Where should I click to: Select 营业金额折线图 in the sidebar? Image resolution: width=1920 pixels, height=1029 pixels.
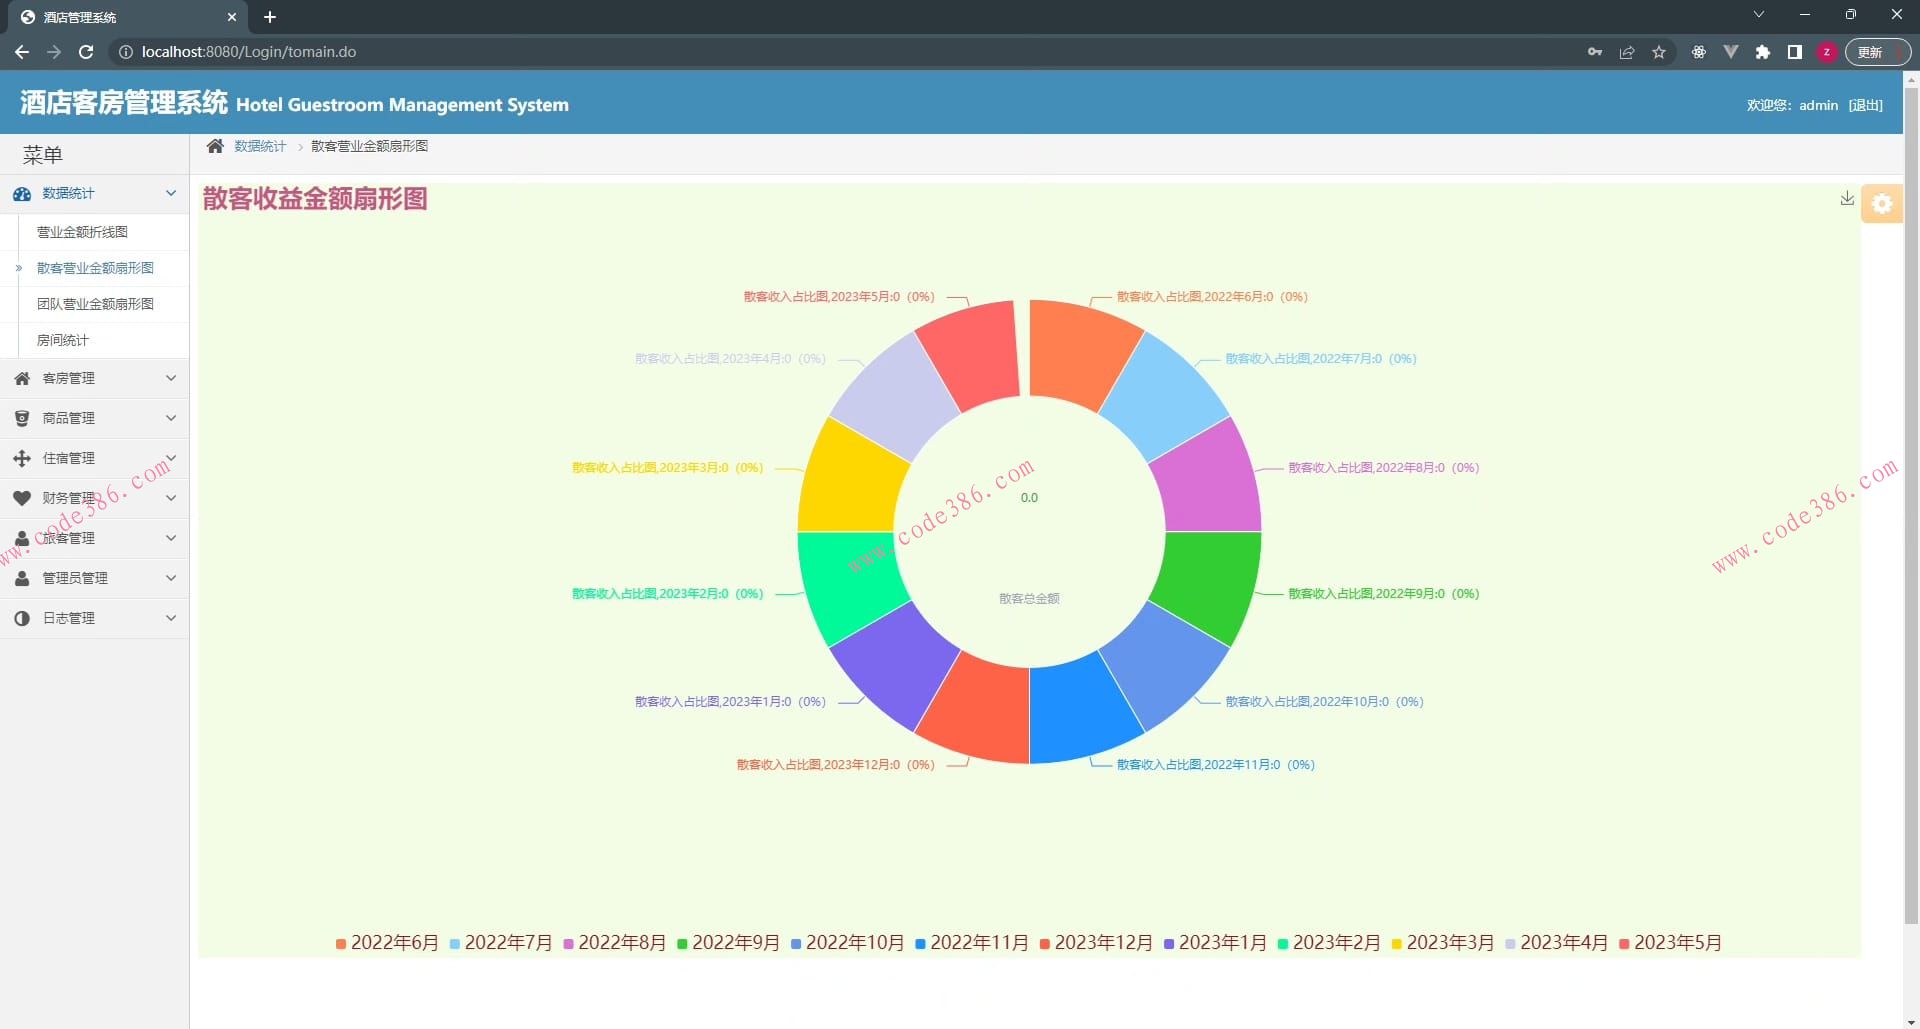pos(82,232)
